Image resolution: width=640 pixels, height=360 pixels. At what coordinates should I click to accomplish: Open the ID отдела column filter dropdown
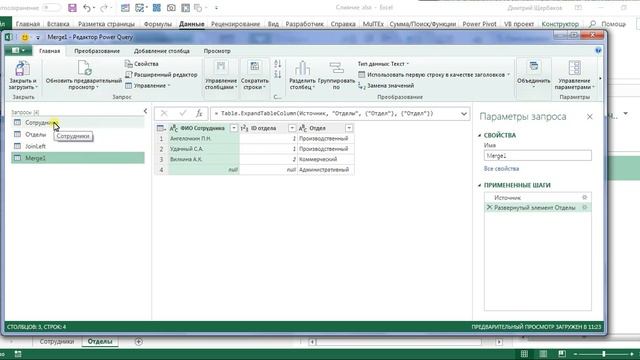pyautogui.click(x=292, y=128)
